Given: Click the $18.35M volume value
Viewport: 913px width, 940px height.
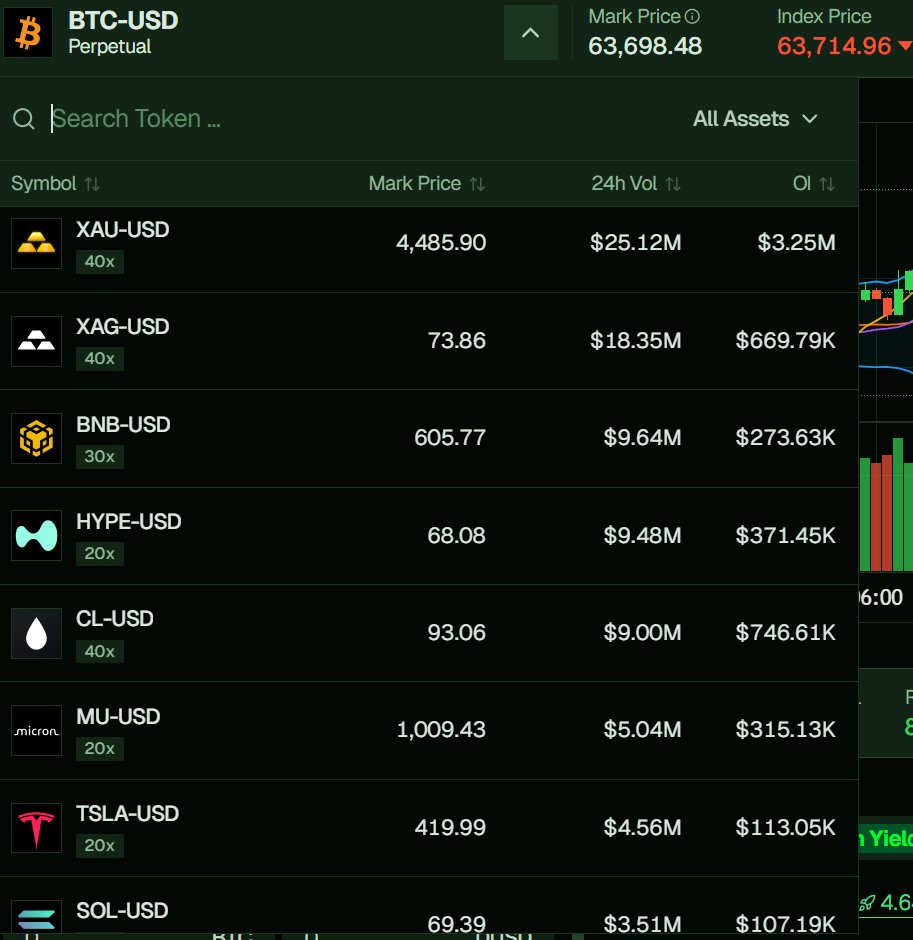Looking at the screenshot, I should point(635,341).
